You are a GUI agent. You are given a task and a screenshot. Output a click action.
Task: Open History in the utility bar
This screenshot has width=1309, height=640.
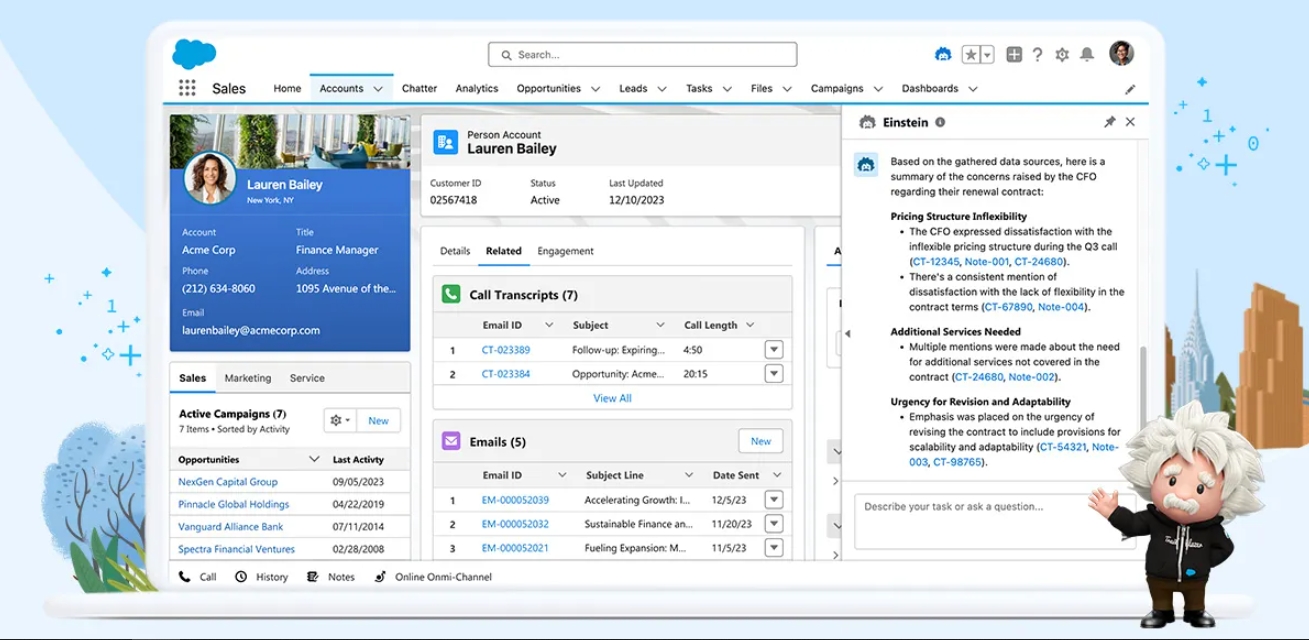click(261, 577)
